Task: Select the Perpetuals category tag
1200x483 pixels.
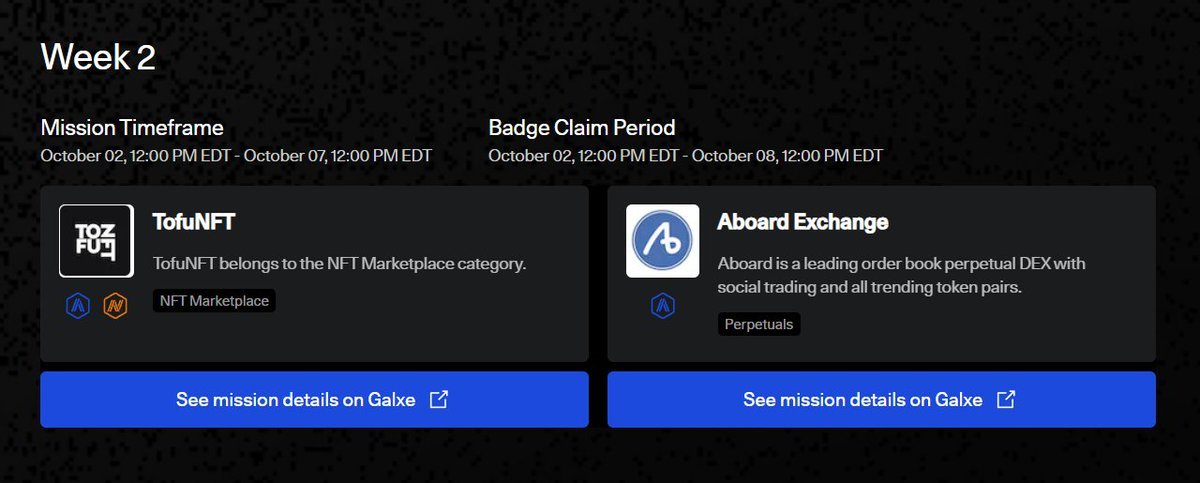Action: coord(759,324)
